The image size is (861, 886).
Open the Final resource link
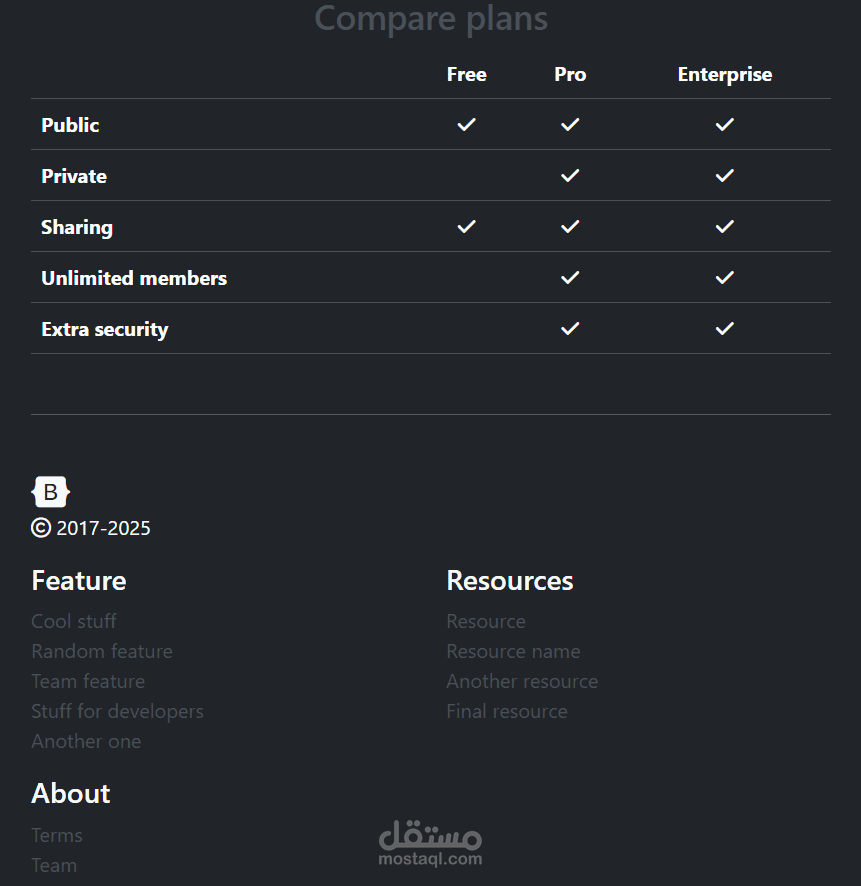(507, 711)
